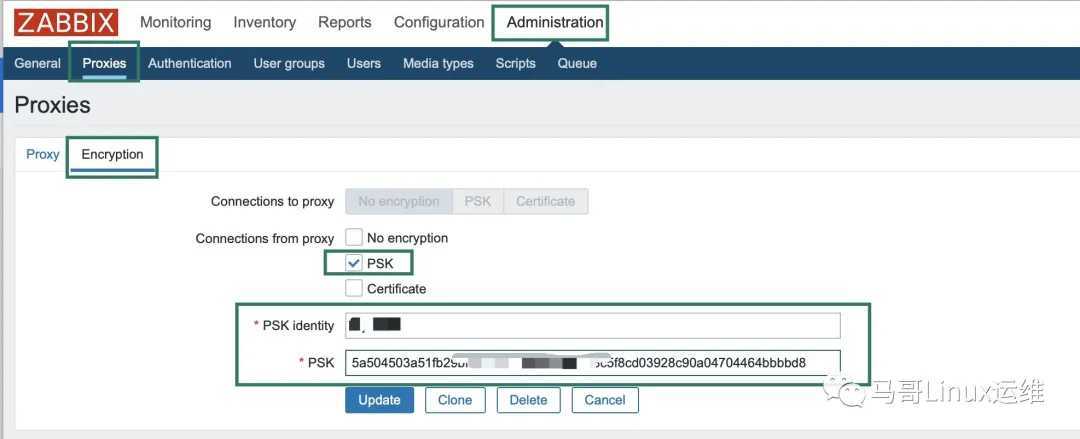Image resolution: width=1080 pixels, height=439 pixels.
Task: Click the Delete button
Action: (528, 400)
